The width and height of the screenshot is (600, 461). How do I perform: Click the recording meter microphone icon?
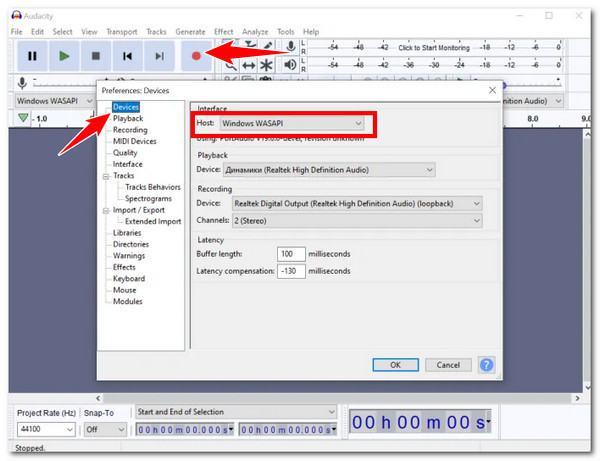point(291,46)
